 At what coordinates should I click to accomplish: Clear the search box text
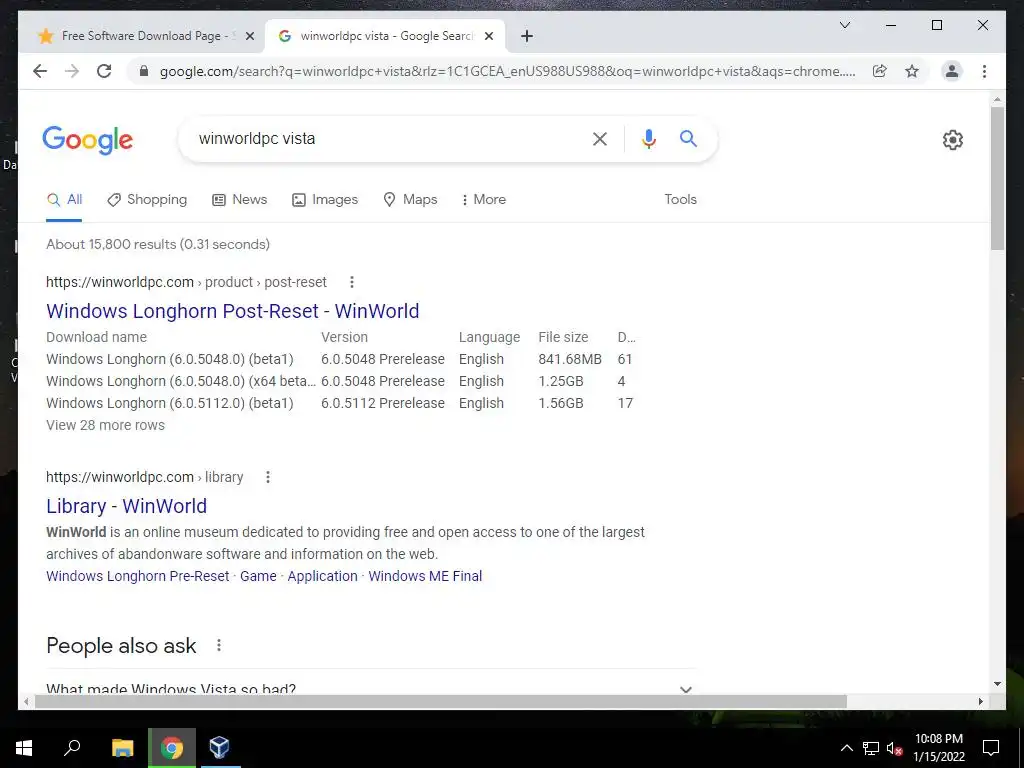tap(600, 138)
